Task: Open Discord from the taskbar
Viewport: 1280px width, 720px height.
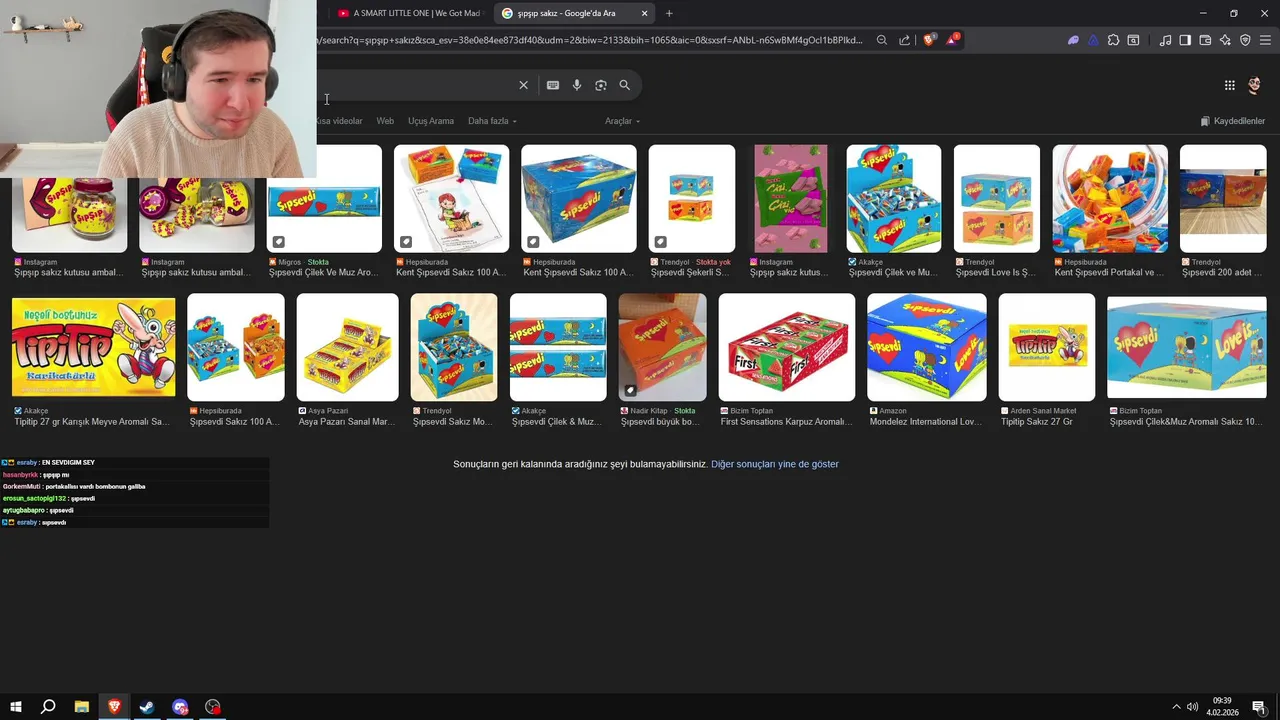Action: click(180, 707)
